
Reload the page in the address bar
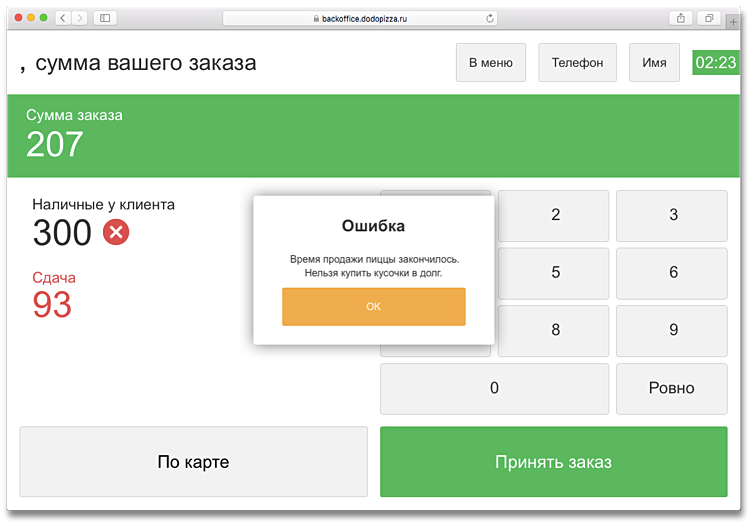pos(490,18)
